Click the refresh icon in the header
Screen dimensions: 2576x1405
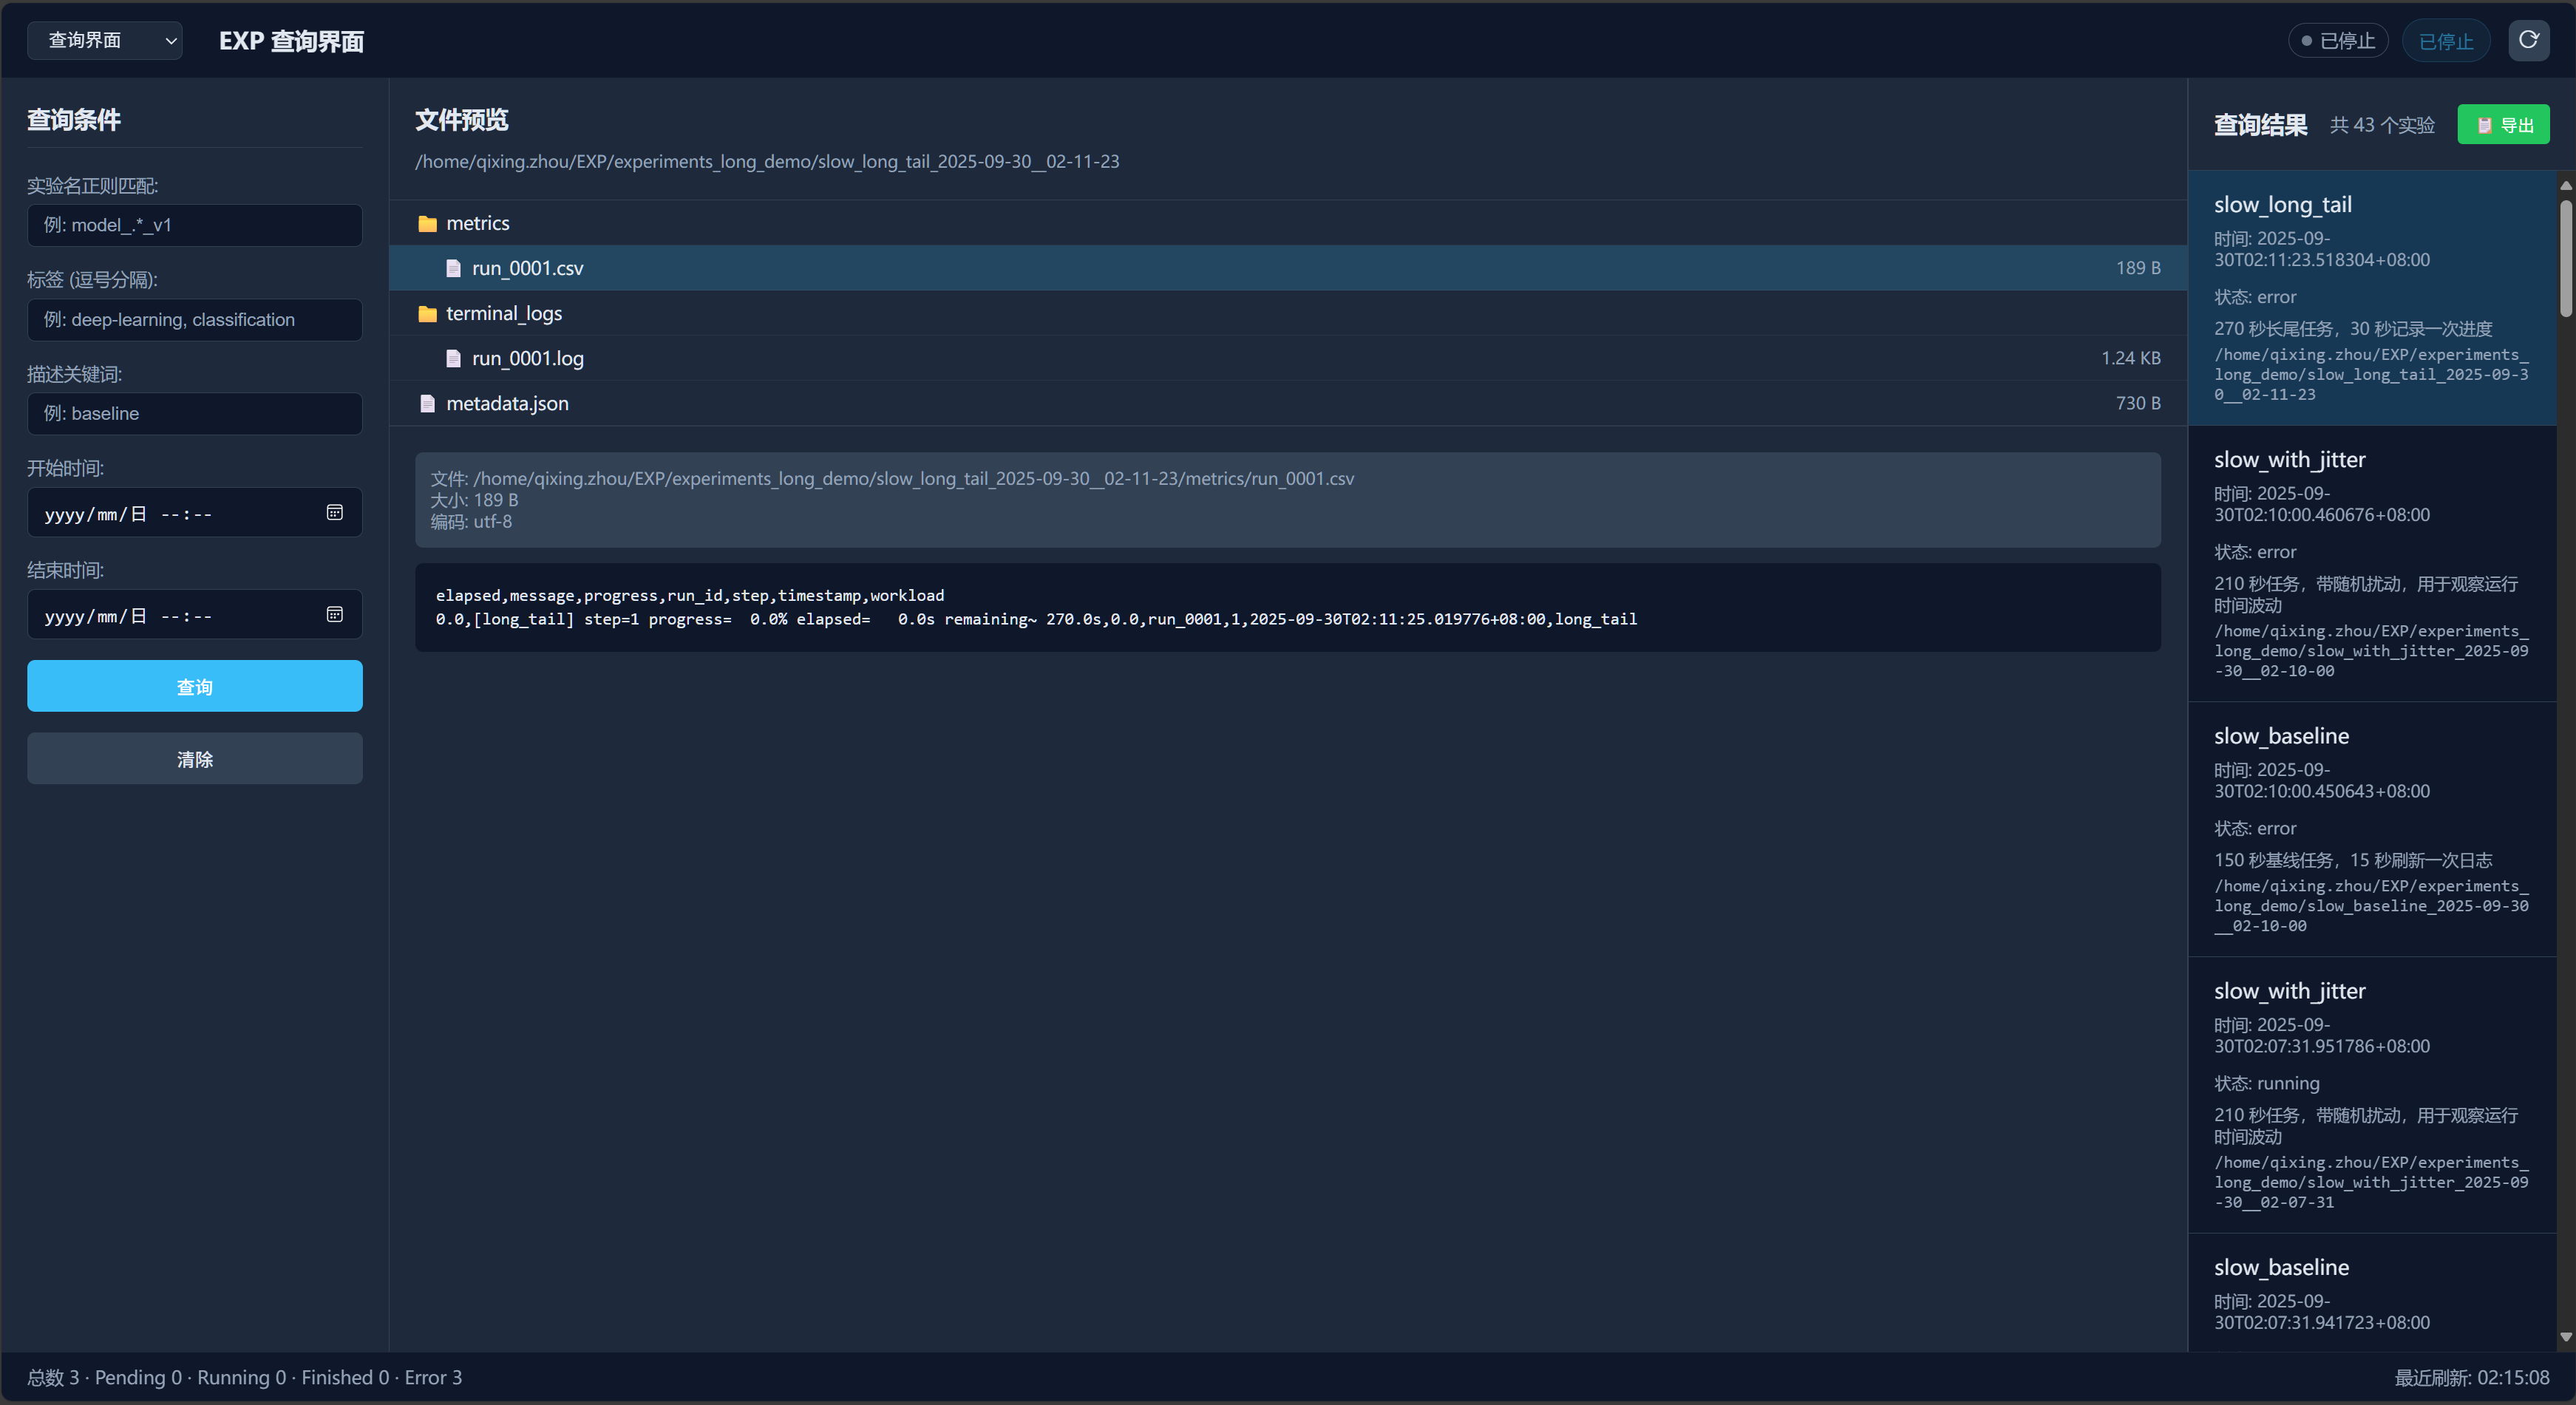[2528, 40]
